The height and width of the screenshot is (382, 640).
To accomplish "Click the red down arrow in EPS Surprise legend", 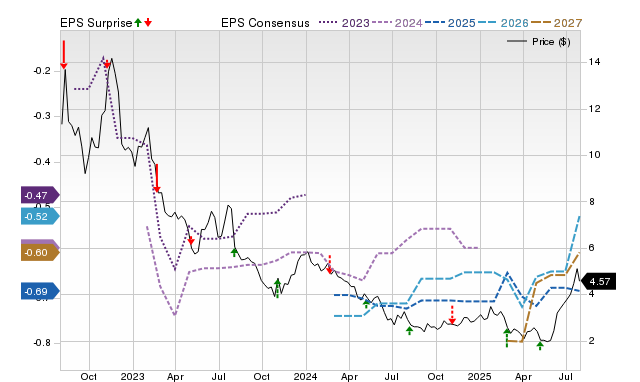I will (148, 23).
